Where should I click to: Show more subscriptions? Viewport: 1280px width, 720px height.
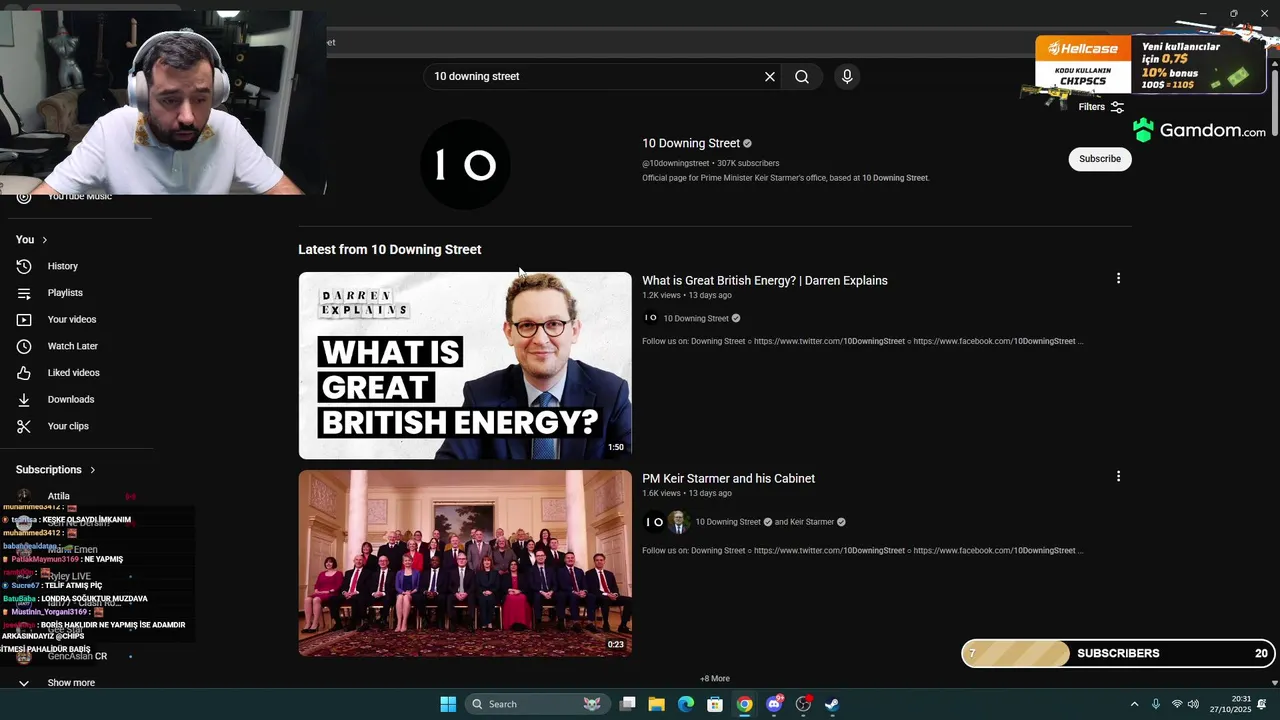[70, 683]
